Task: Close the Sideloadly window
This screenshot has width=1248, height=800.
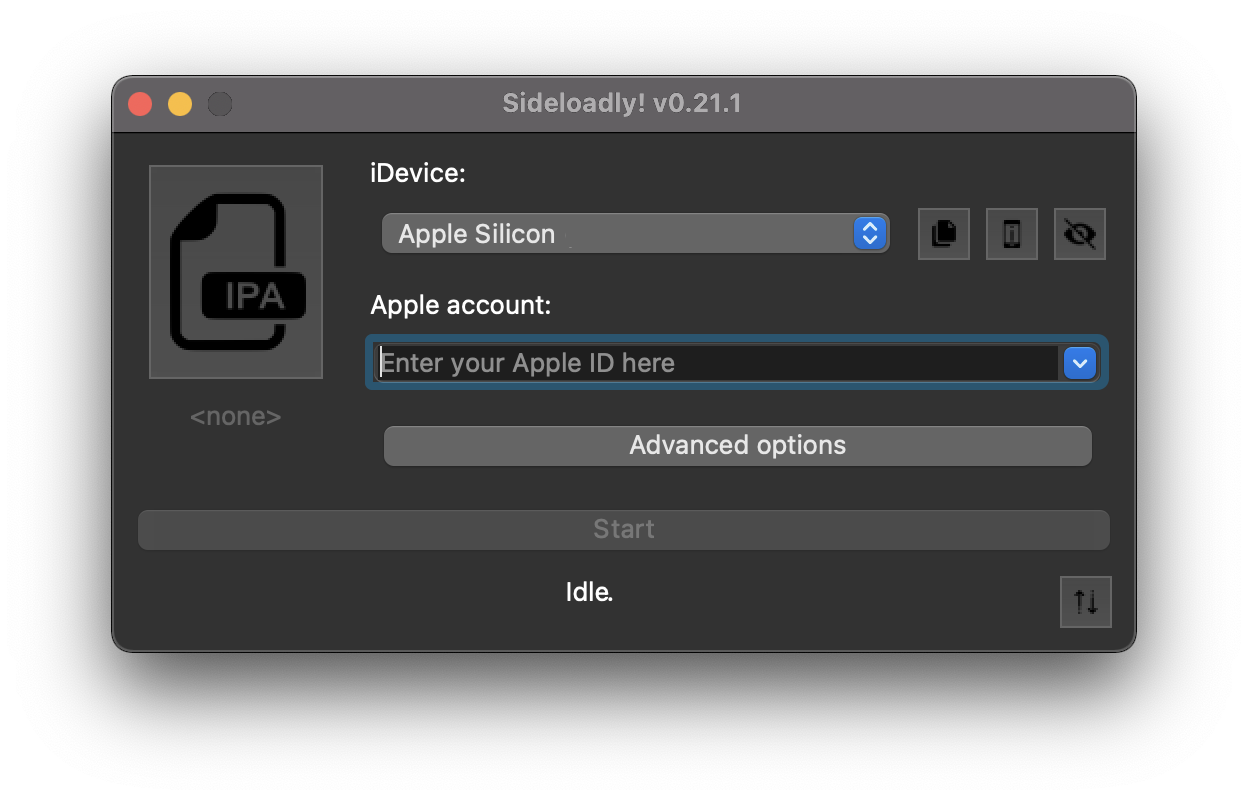Action: (x=140, y=104)
